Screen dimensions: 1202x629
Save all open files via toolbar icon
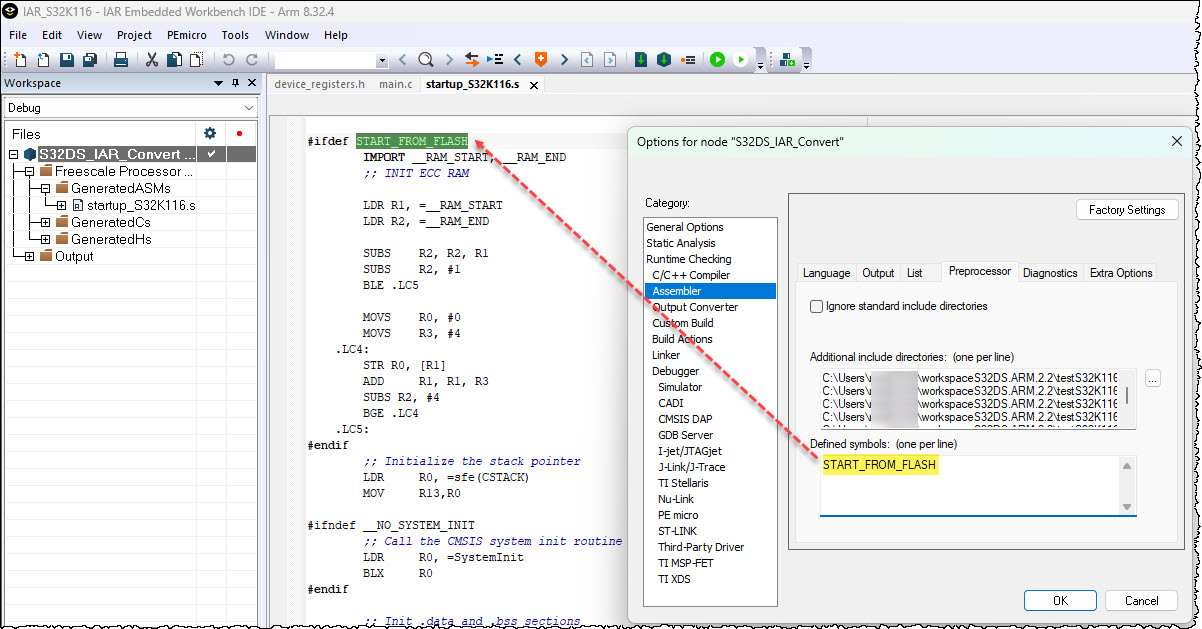click(x=88, y=60)
